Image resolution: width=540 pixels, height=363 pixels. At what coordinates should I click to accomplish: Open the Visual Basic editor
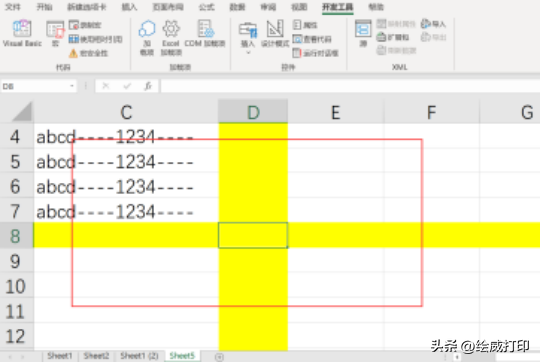click(x=22, y=33)
